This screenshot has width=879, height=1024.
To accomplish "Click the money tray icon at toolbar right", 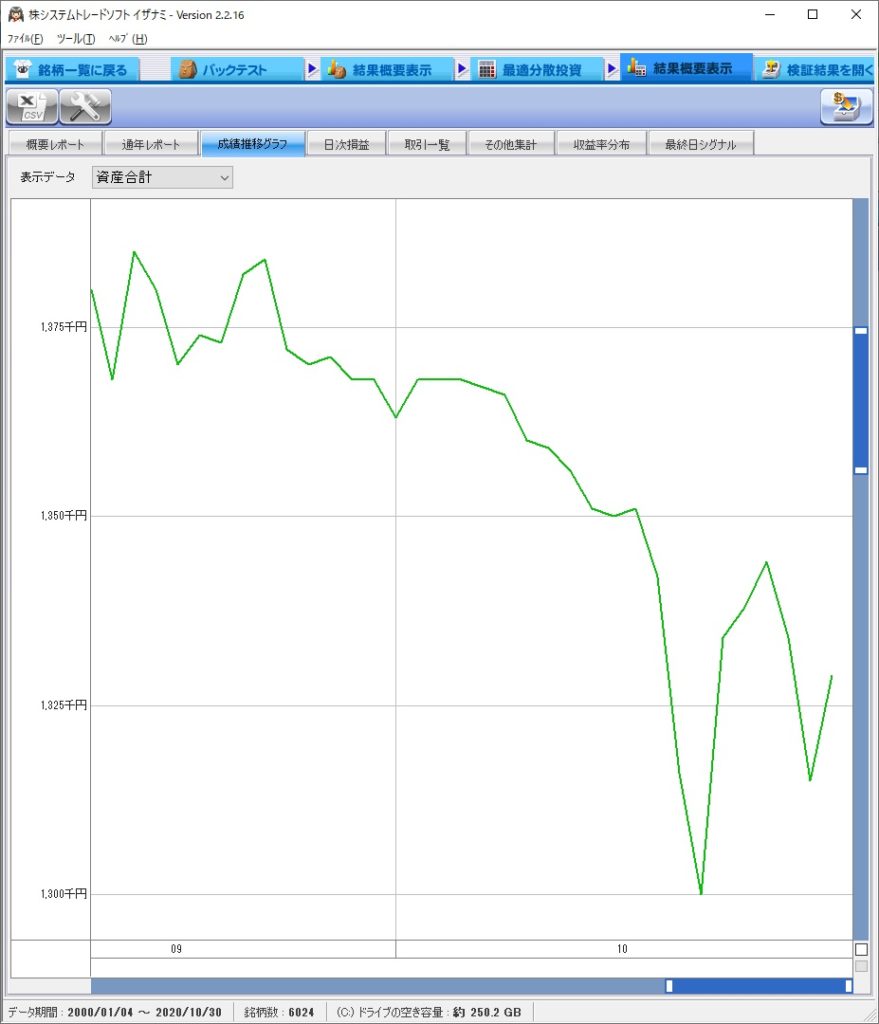I will 846,106.
